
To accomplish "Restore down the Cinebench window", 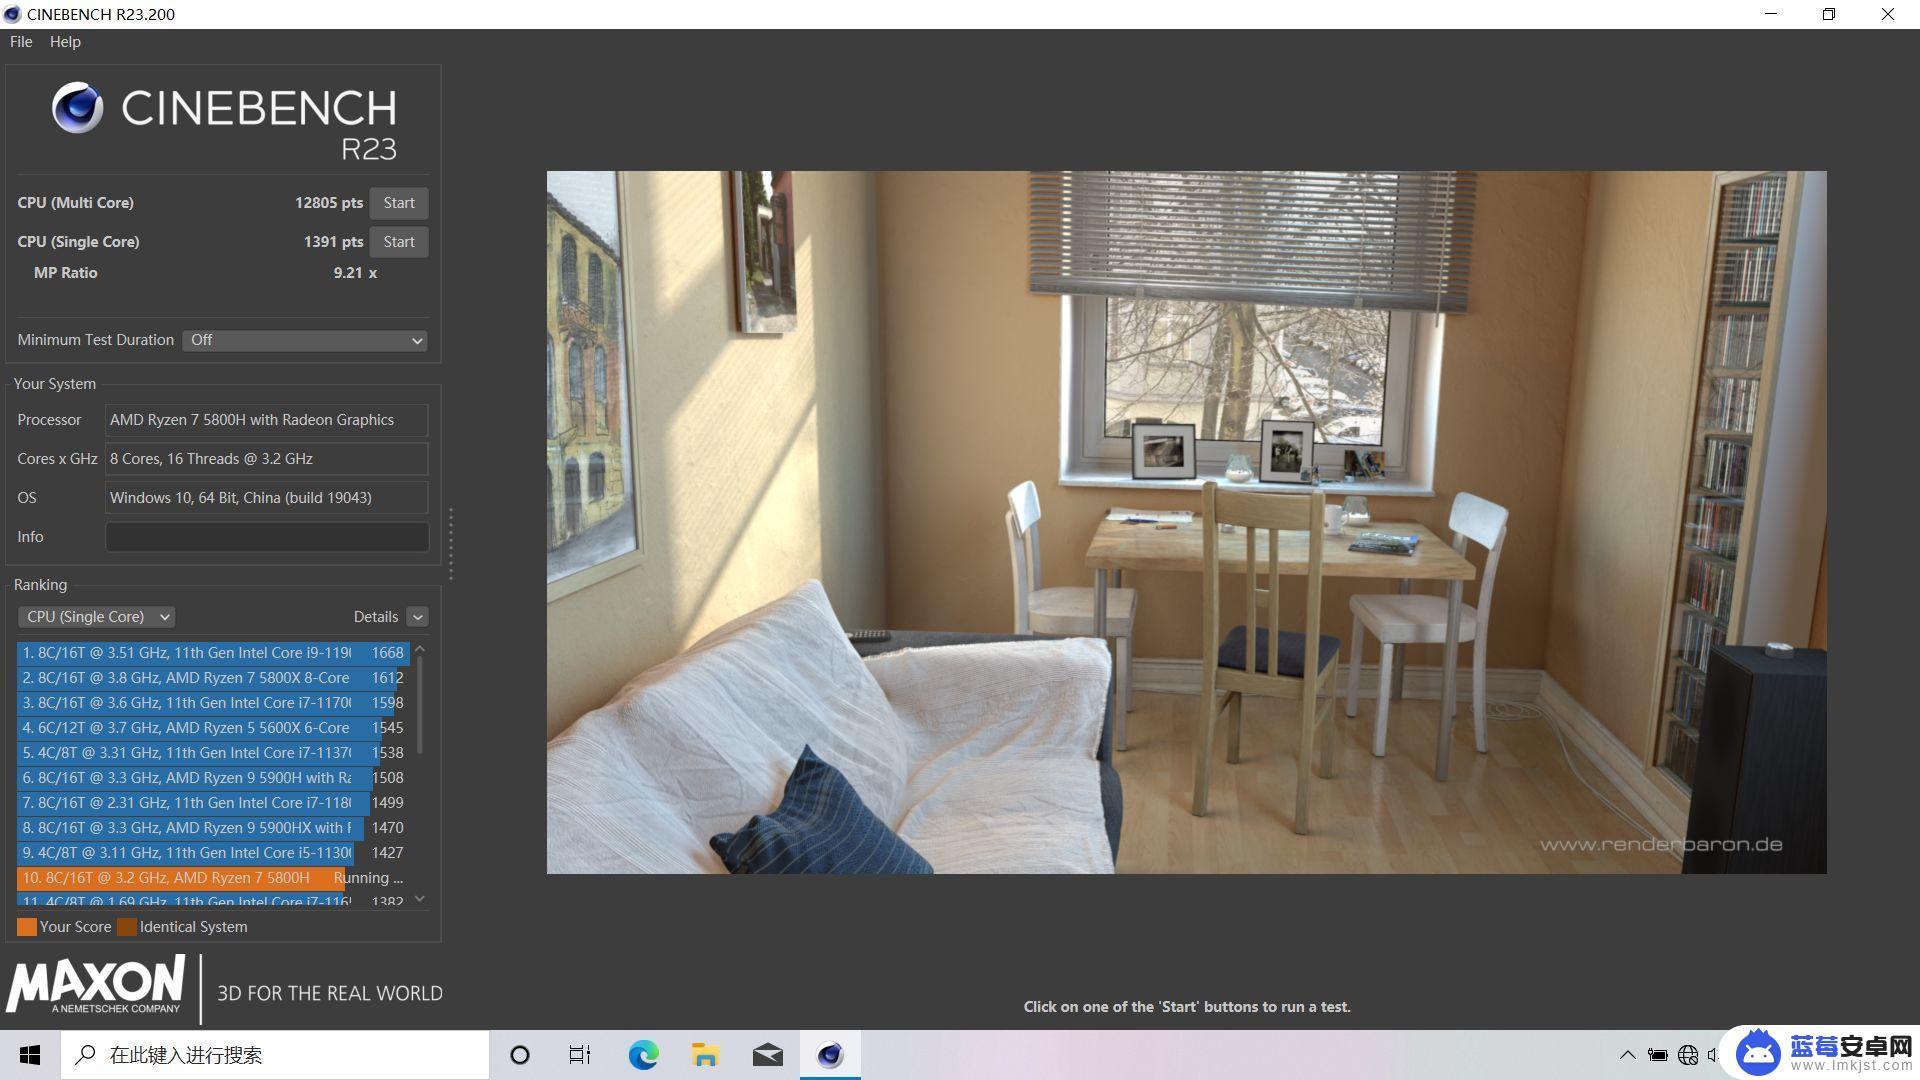I will (1829, 14).
